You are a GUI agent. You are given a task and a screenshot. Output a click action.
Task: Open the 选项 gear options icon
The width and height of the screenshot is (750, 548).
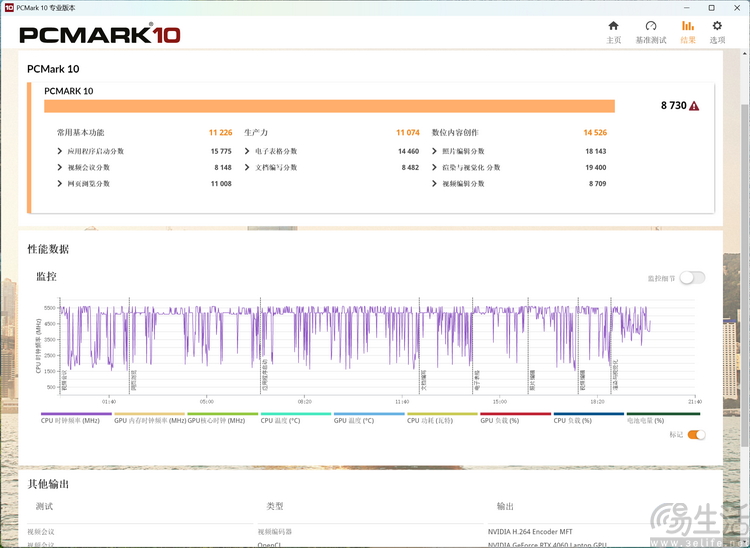pos(717,26)
